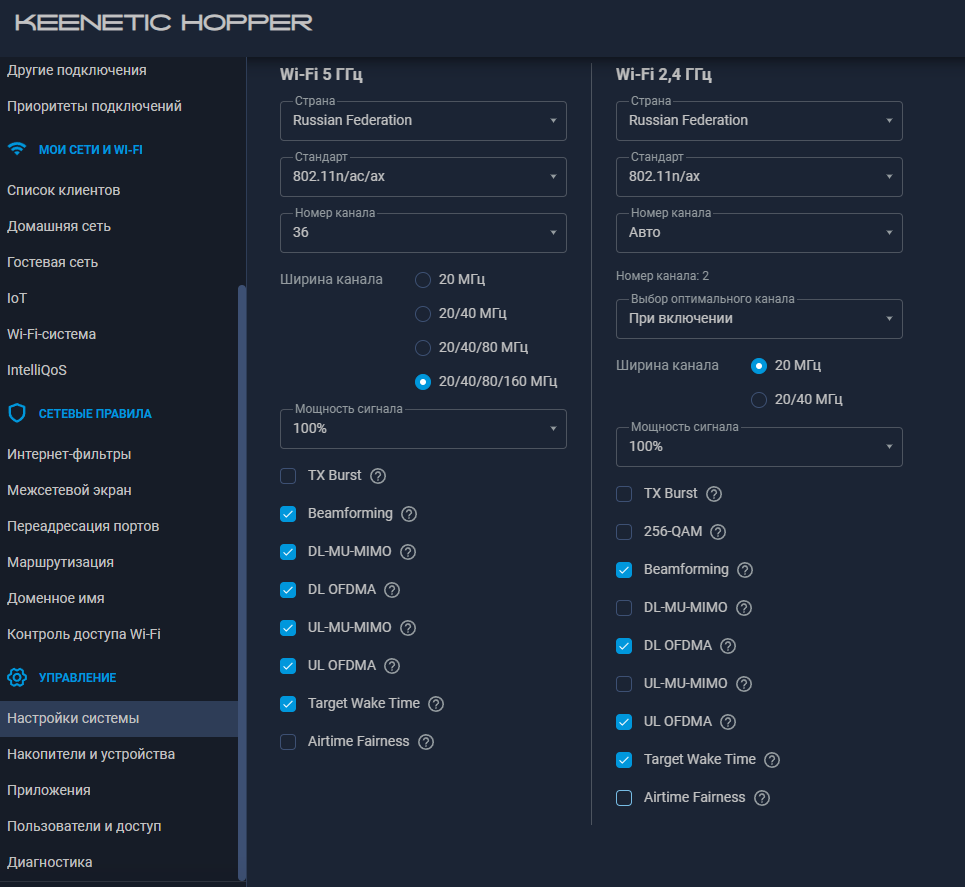965x887 pixels.
Task: Tick Airtime Fairness checkbox for 2.4 GHz
Action: pyautogui.click(x=624, y=798)
